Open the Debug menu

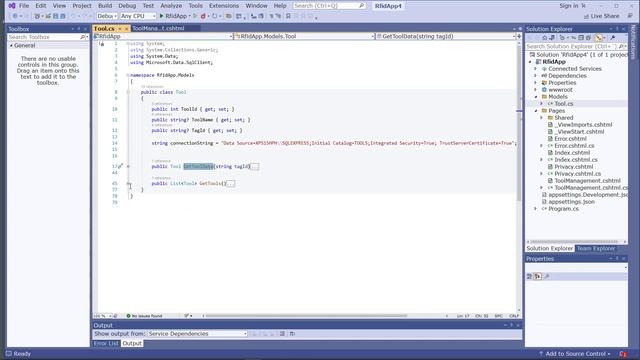click(x=127, y=6)
